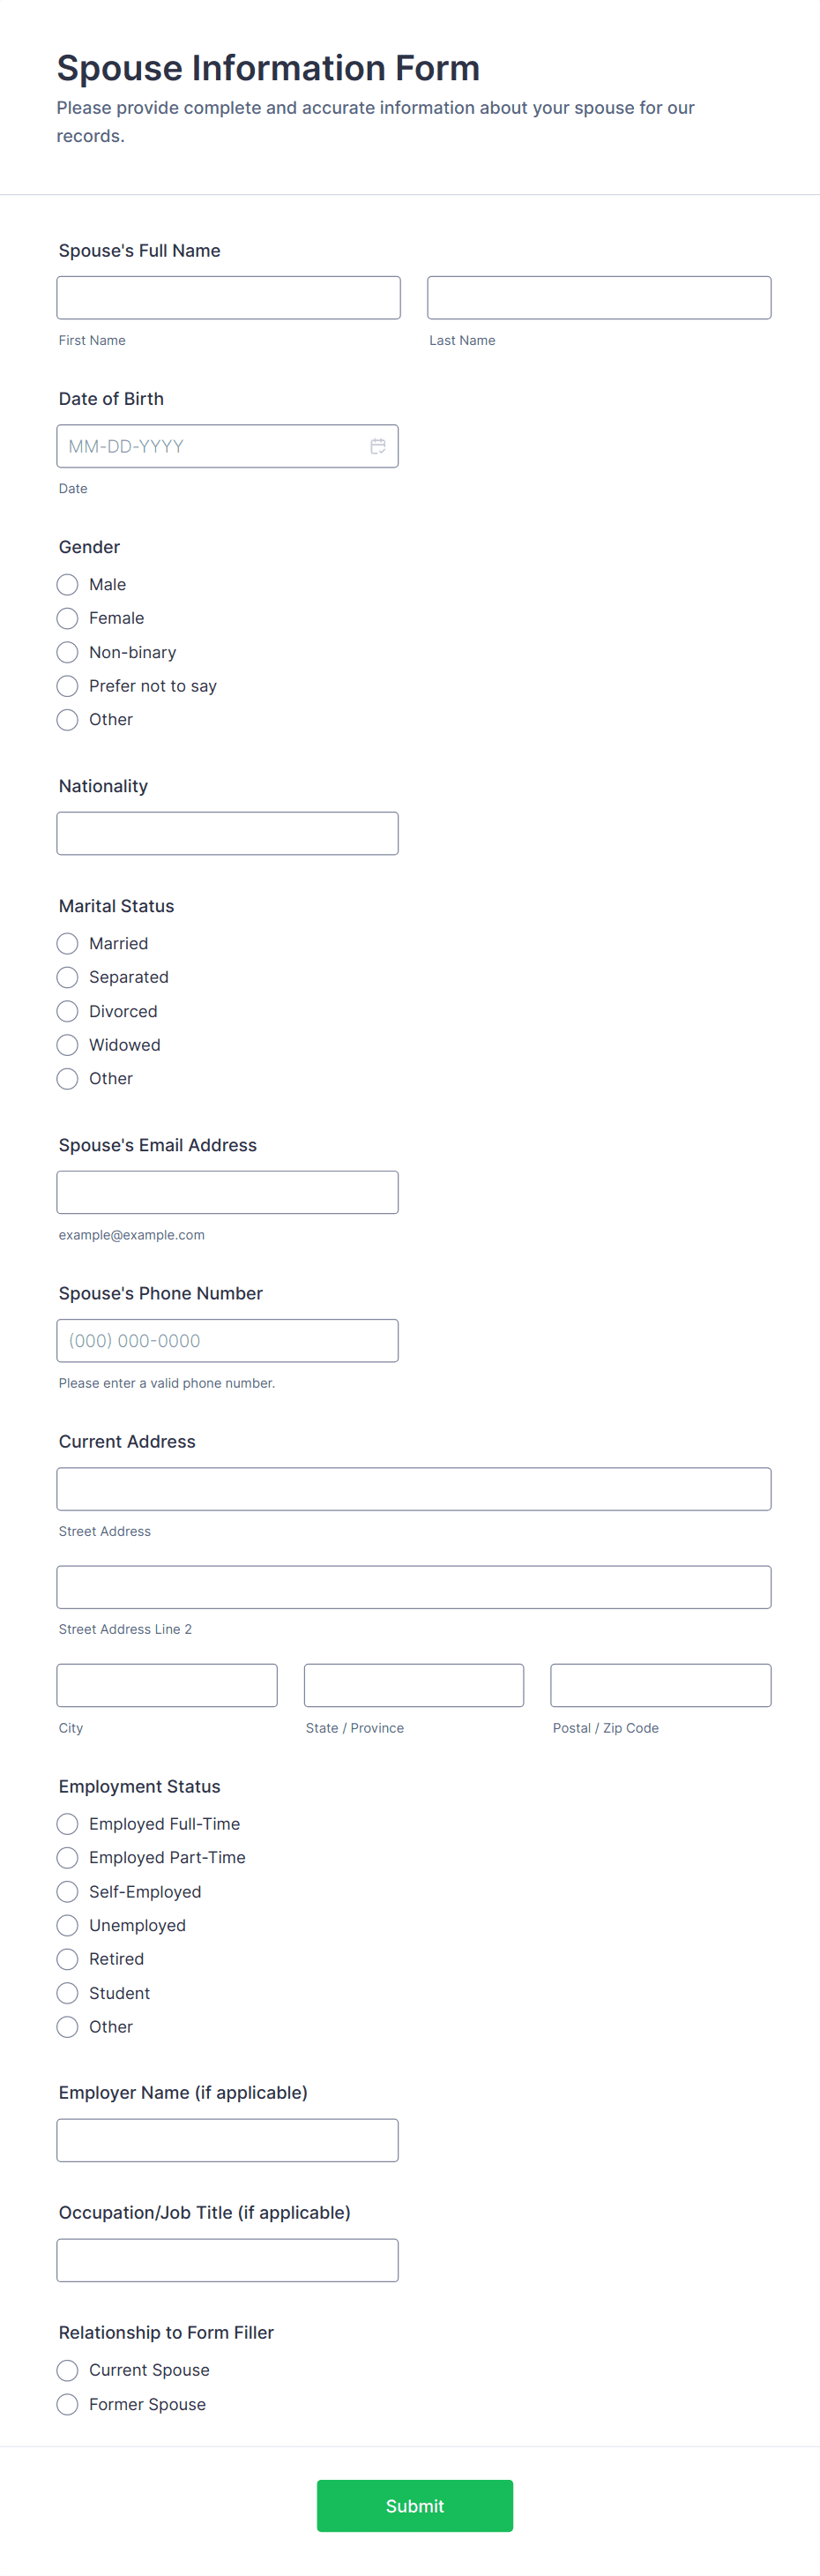The image size is (820, 2576).
Task: Focus the Spouse's Phone Number field
Action: [x=227, y=1340]
